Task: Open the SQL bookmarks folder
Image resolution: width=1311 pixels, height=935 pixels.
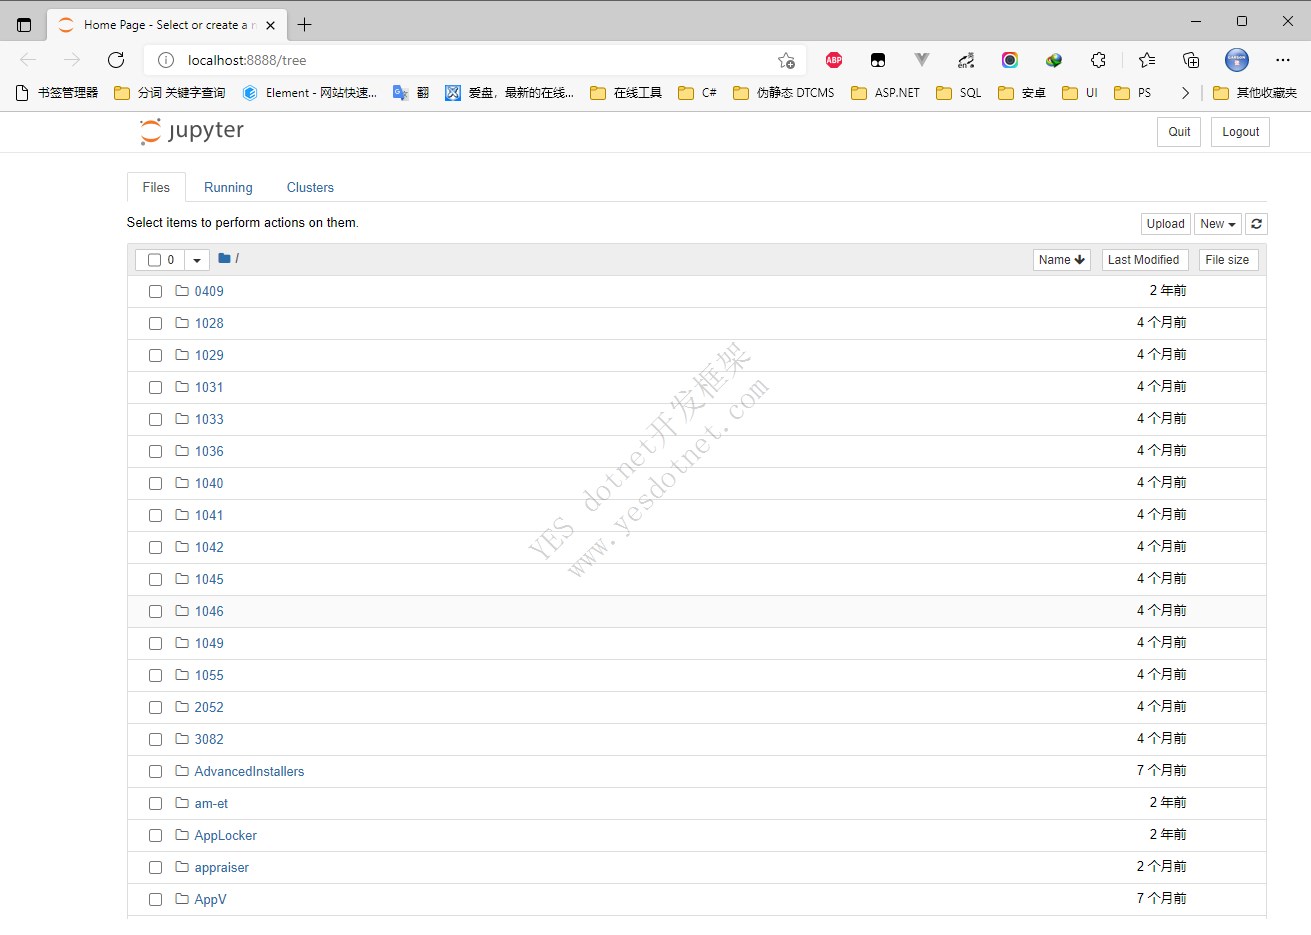Action: pos(959,93)
